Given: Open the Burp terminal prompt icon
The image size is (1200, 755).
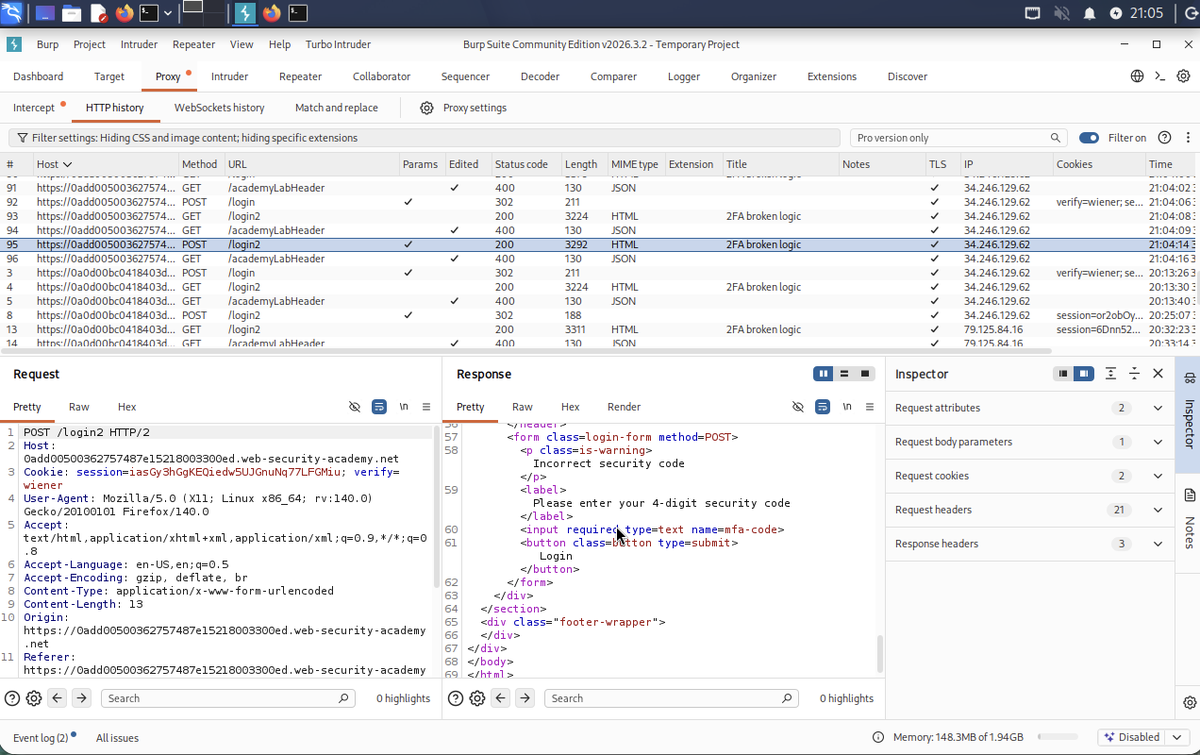Looking at the screenshot, I should pos(1160,76).
